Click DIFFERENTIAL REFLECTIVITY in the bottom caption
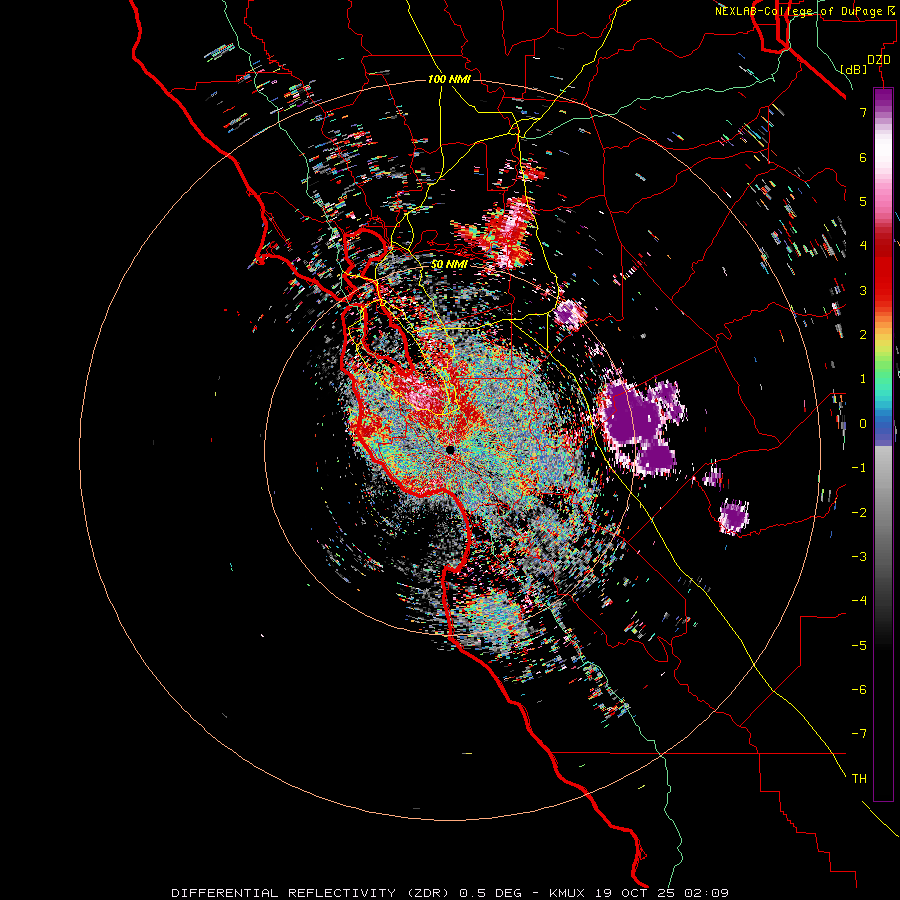The image size is (900, 900). point(284,893)
